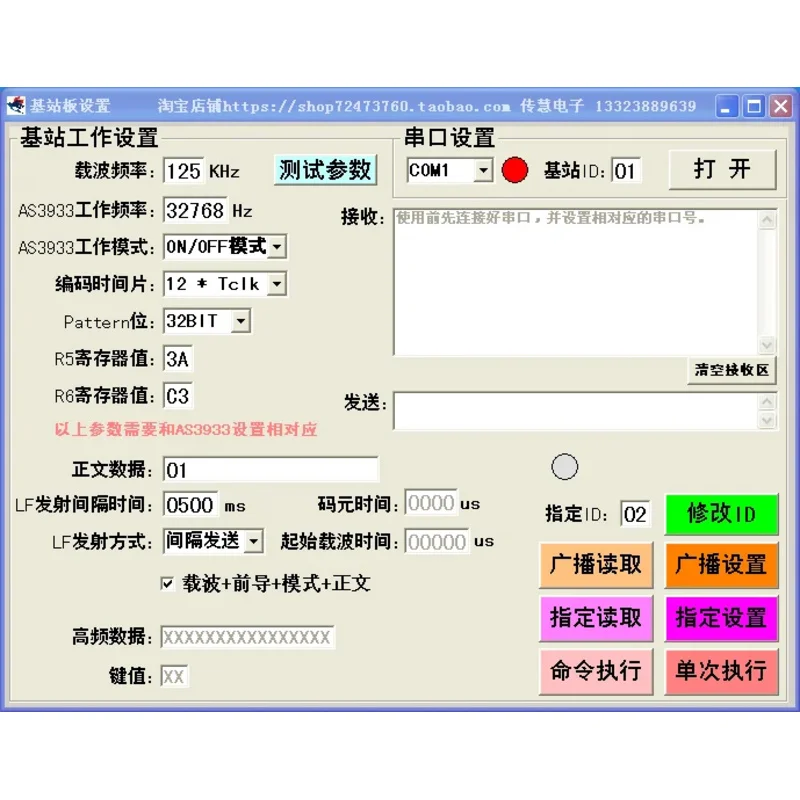Screen dimensions: 800x800
Task: Click 基站ID field showing 01
Action: pos(626,170)
